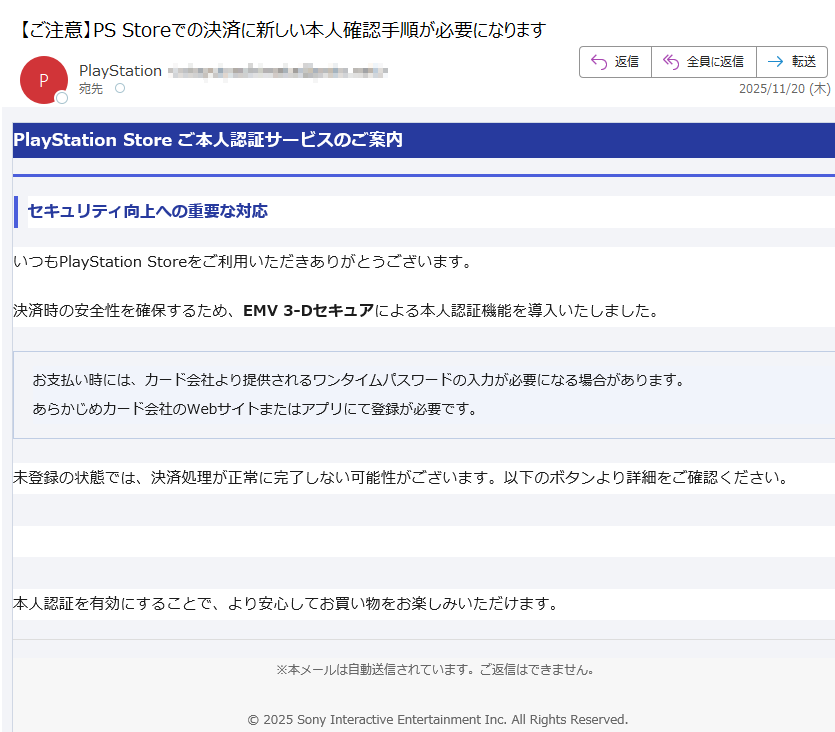Image resolution: width=835 pixels, height=732 pixels.
Task: Click the セキュリティ向上への重要な対応 heading
Action: pyautogui.click(x=147, y=211)
